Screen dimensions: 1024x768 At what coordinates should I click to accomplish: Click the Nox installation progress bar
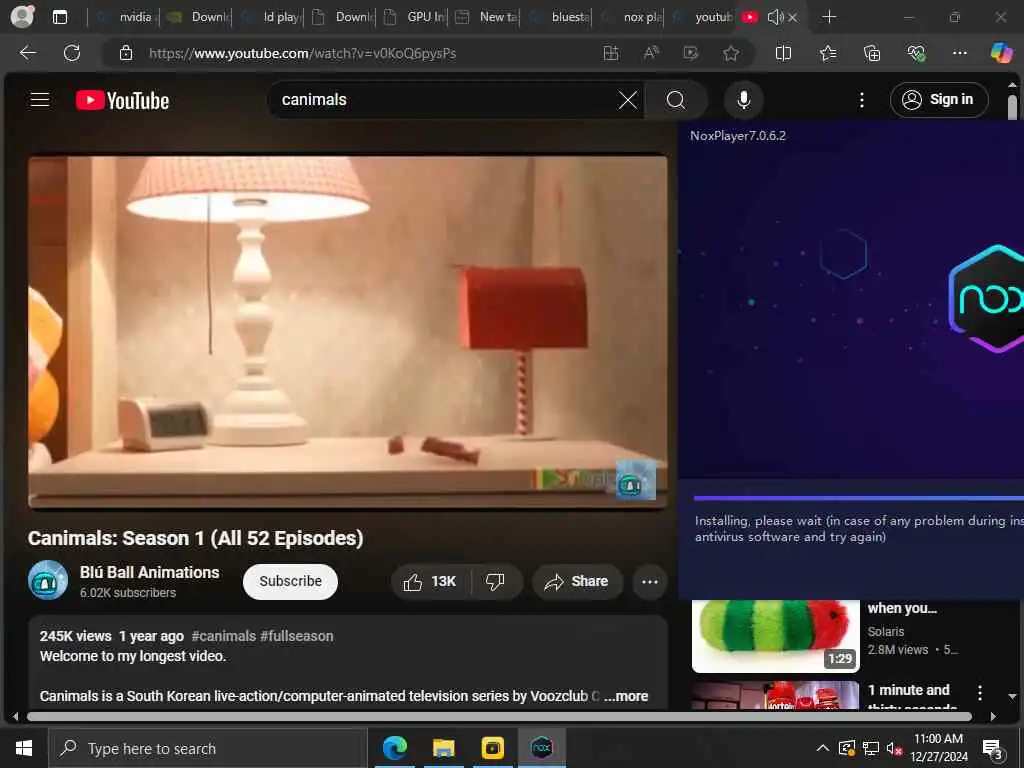[859, 498]
